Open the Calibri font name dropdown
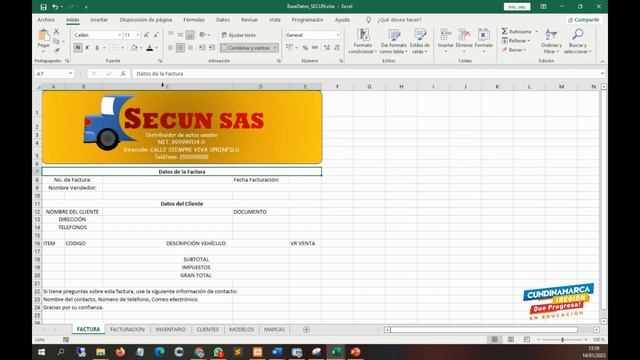The image size is (640, 360). (x=120, y=35)
